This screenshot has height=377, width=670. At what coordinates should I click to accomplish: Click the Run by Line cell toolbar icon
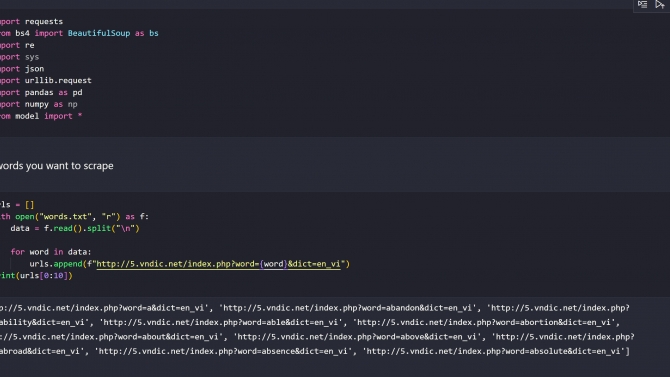[642, 4]
